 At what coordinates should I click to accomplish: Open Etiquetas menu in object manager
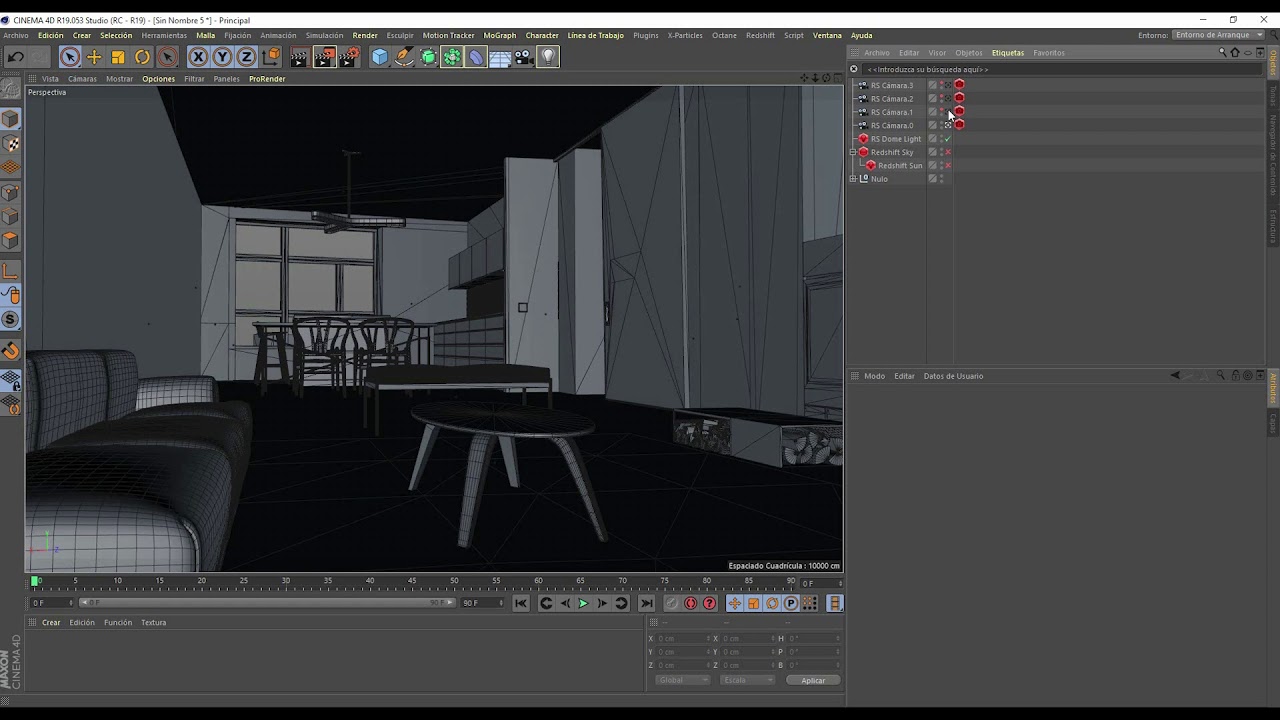coord(1007,53)
